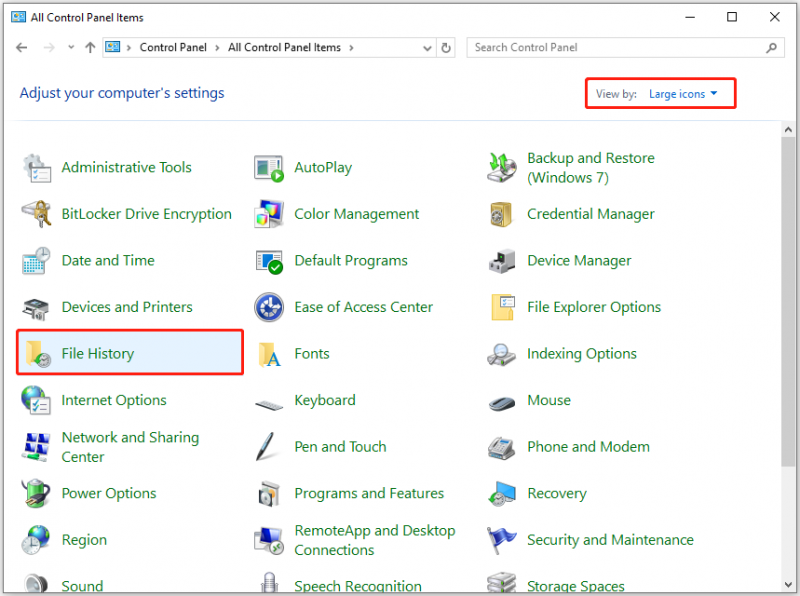This screenshot has width=800, height=596.
Task: Open the Recovery icon
Action: (x=502, y=493)
